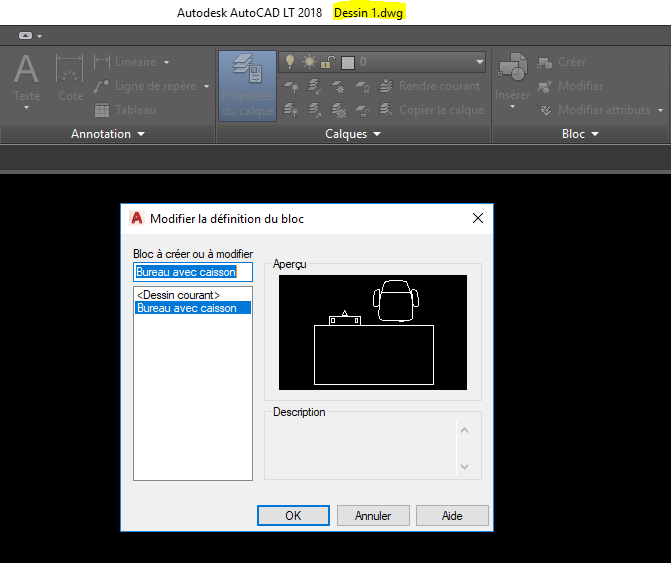Click Modifier attributs tool
671x563 pixels.
(x=594, y=110)
